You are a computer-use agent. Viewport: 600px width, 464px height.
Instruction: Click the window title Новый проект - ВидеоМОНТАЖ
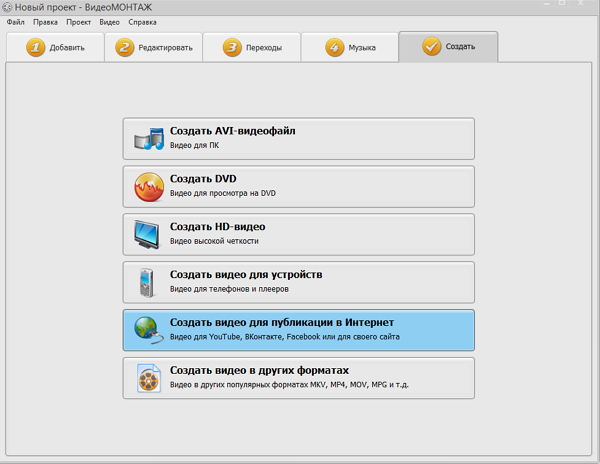tap(83, 7)
